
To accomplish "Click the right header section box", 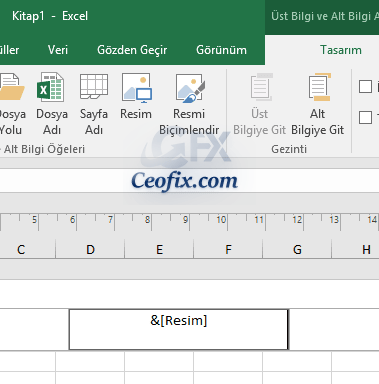I will click(334, 329).
